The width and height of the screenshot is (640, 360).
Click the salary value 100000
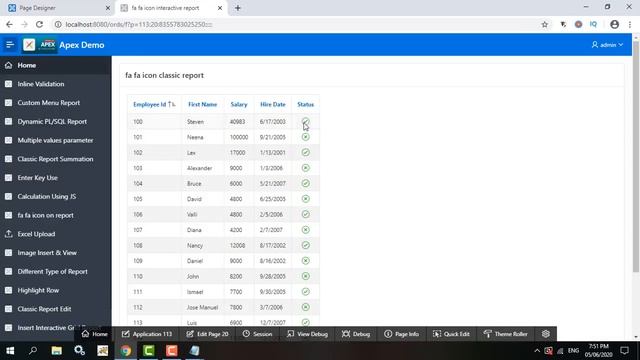coord(239,137)
